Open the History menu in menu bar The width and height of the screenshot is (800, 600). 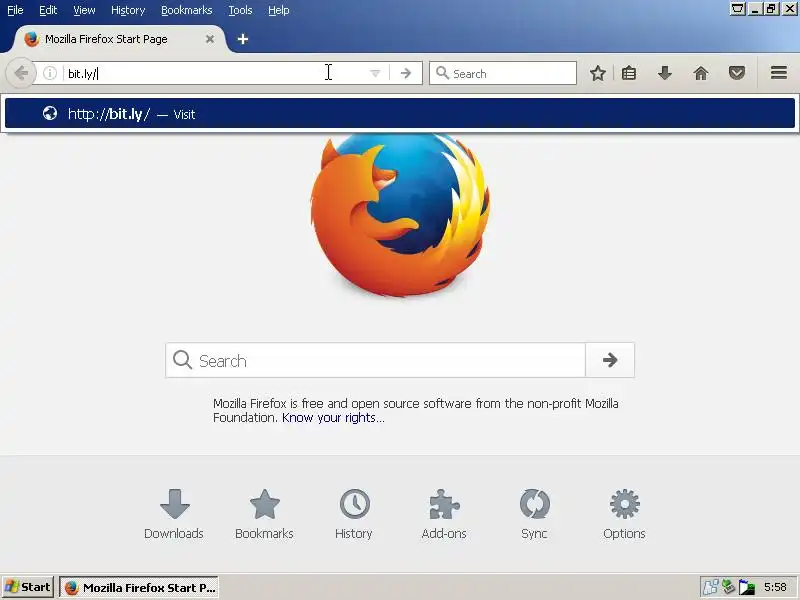128,10
